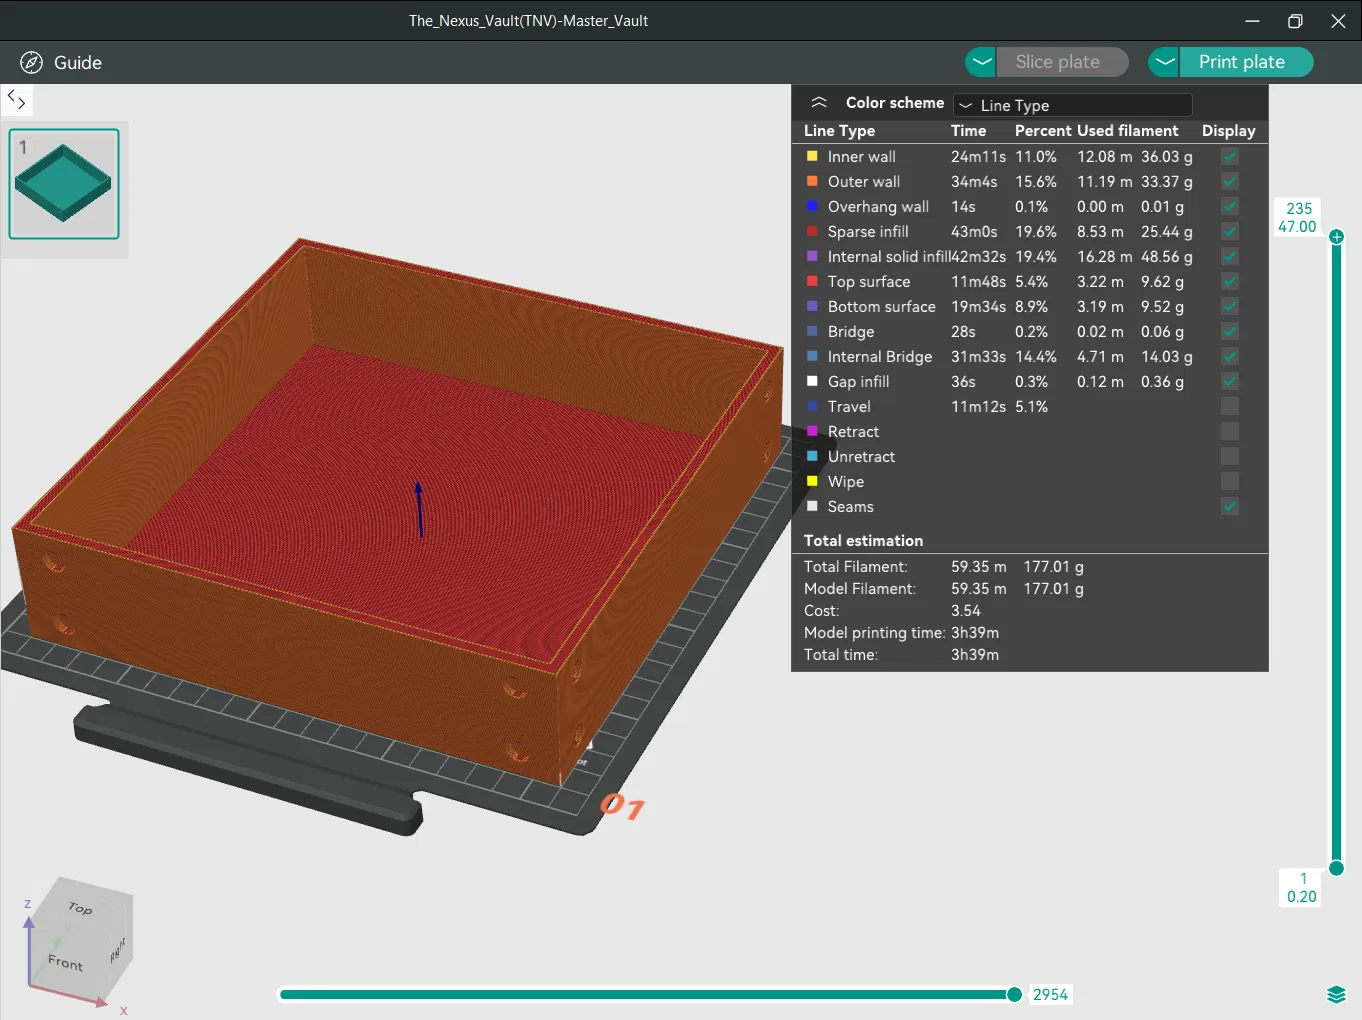
Task: Click the bottom layer label 1 / 0.20
Action: pos(1301,887)
